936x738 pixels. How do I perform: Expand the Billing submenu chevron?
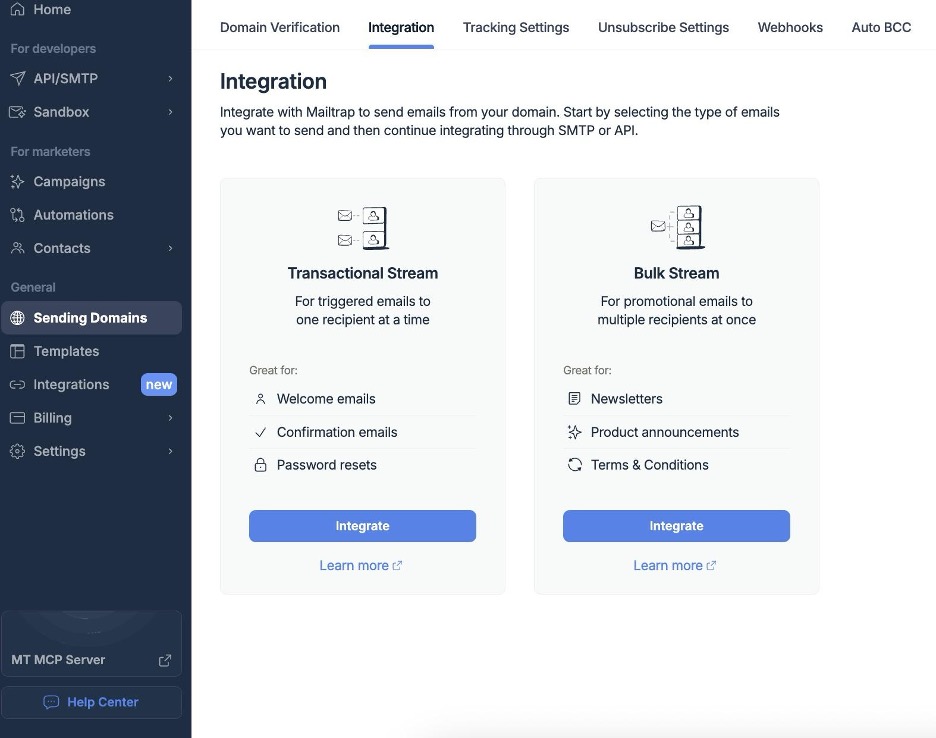[170, 418]
